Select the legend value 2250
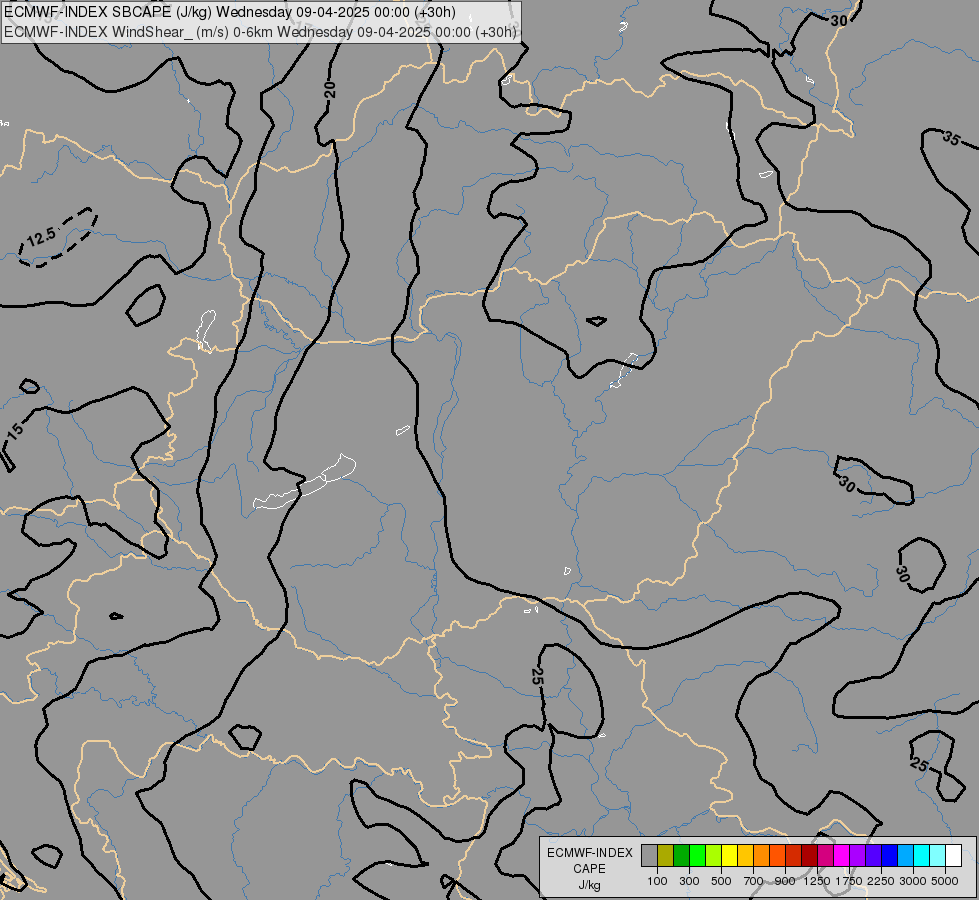 881,881
